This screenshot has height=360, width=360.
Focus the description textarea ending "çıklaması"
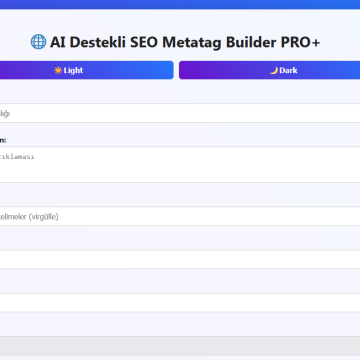180,165
